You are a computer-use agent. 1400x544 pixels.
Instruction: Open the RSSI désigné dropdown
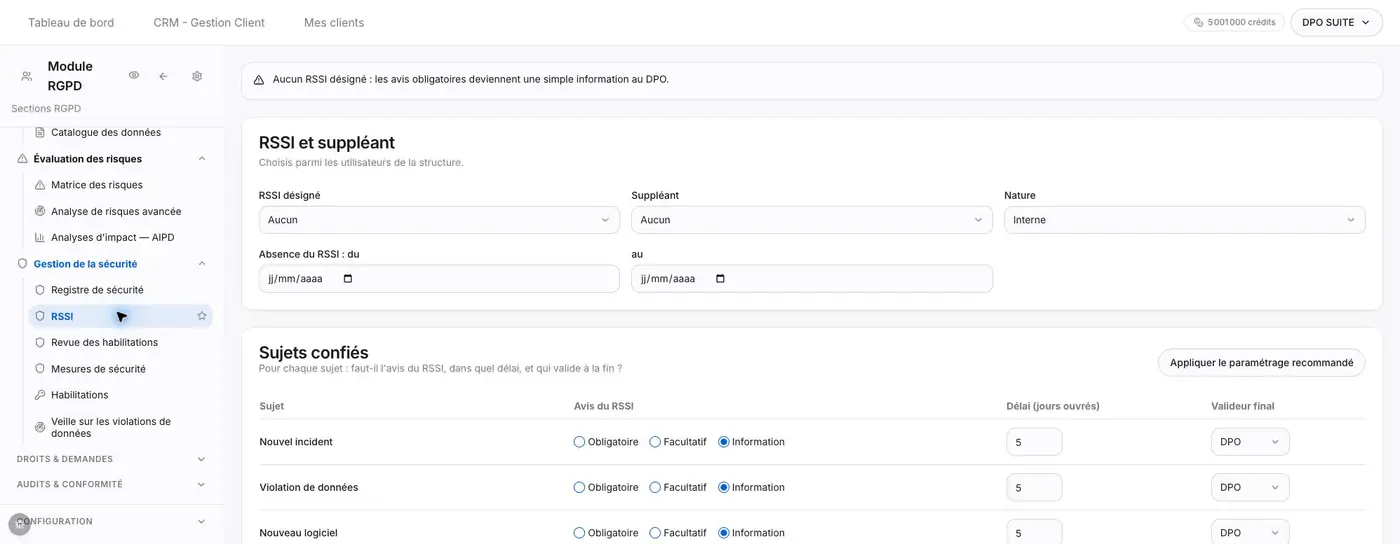439,220
